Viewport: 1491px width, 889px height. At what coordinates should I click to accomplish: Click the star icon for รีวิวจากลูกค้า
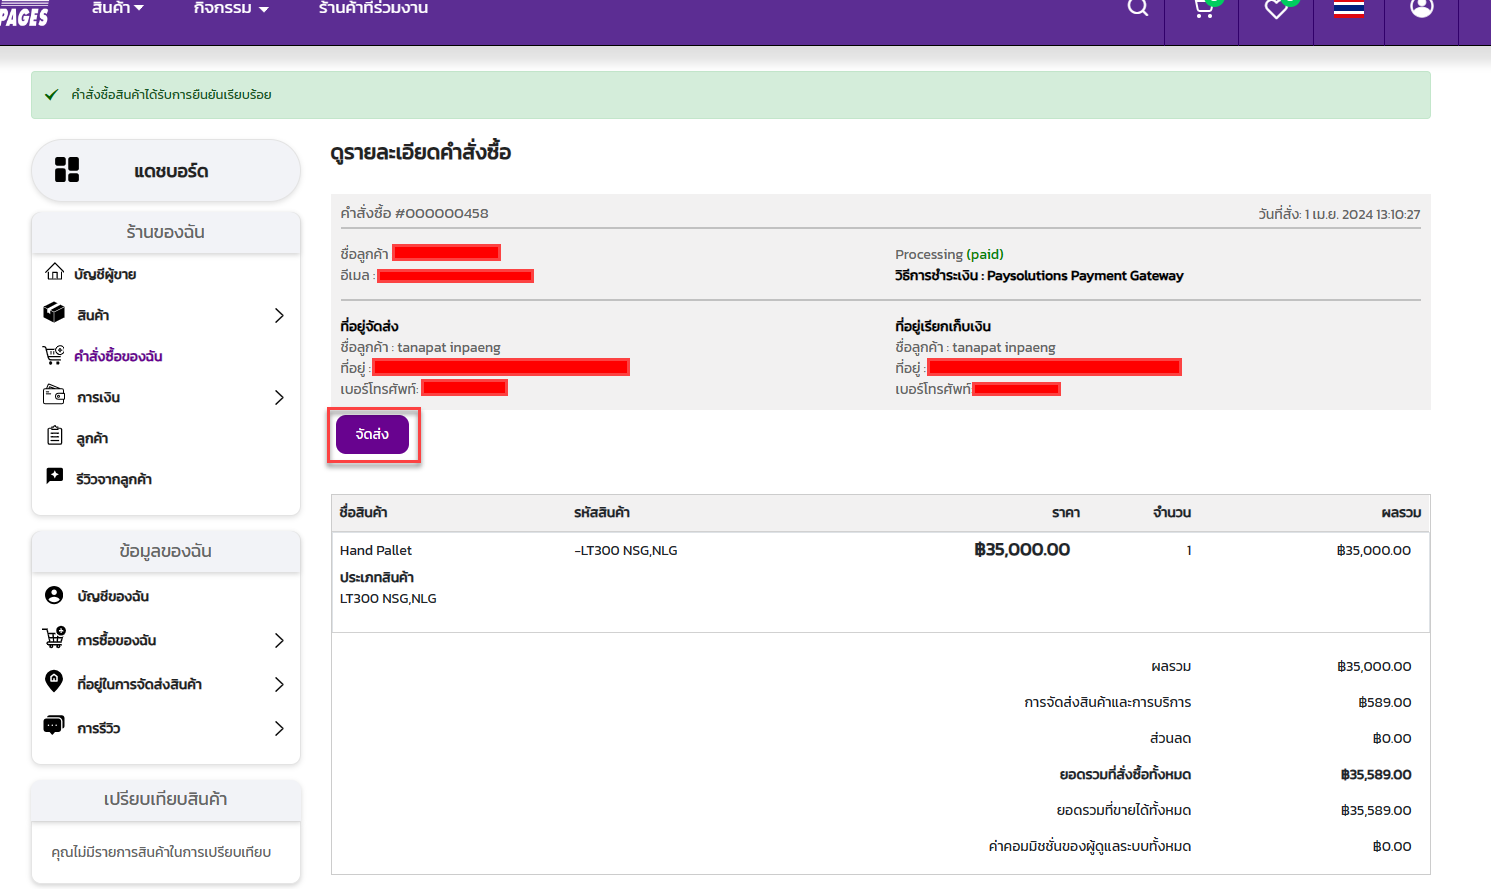[x=55, y=477]
